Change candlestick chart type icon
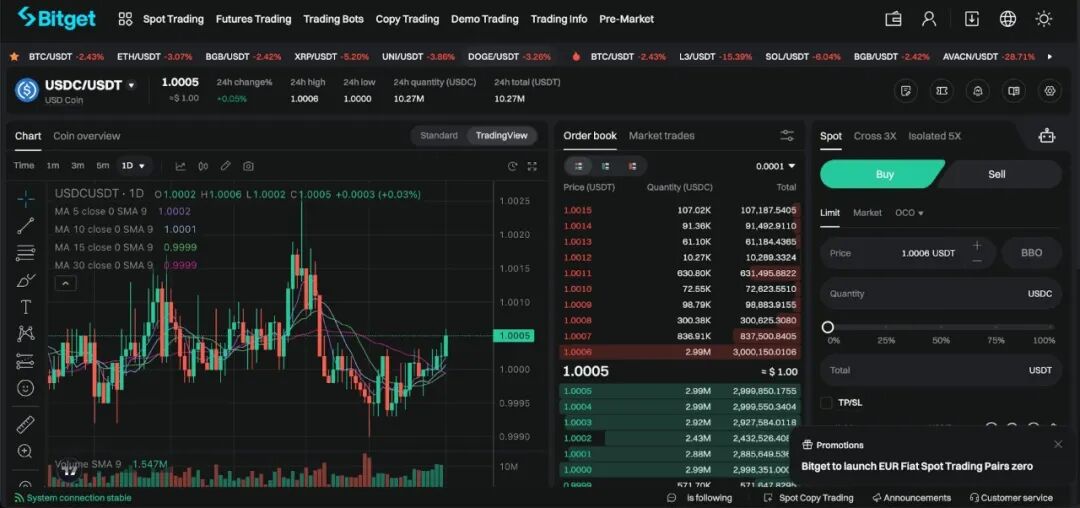Viewport: 1080px width, 508px height. coord(203,166)
